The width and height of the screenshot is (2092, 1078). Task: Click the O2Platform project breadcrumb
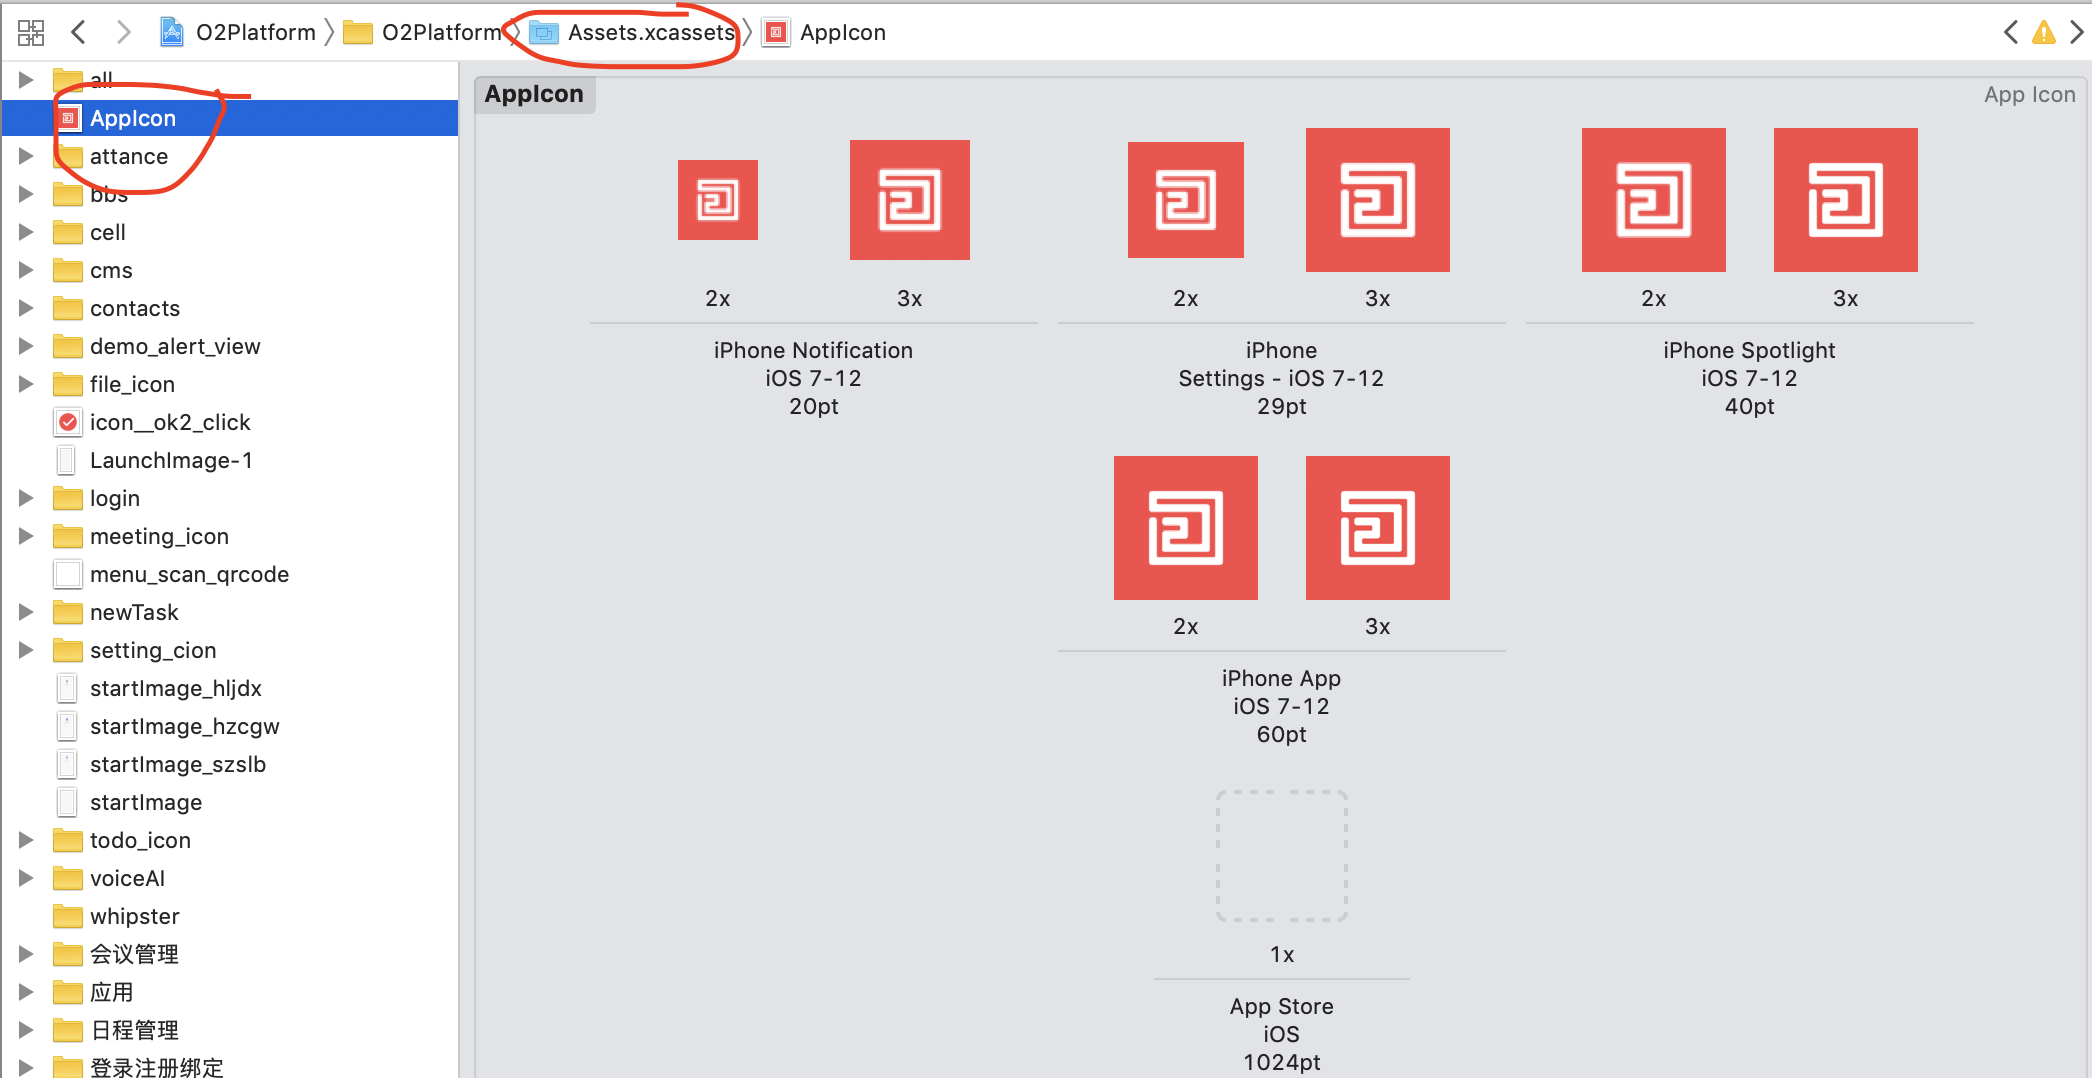(238, 33)
